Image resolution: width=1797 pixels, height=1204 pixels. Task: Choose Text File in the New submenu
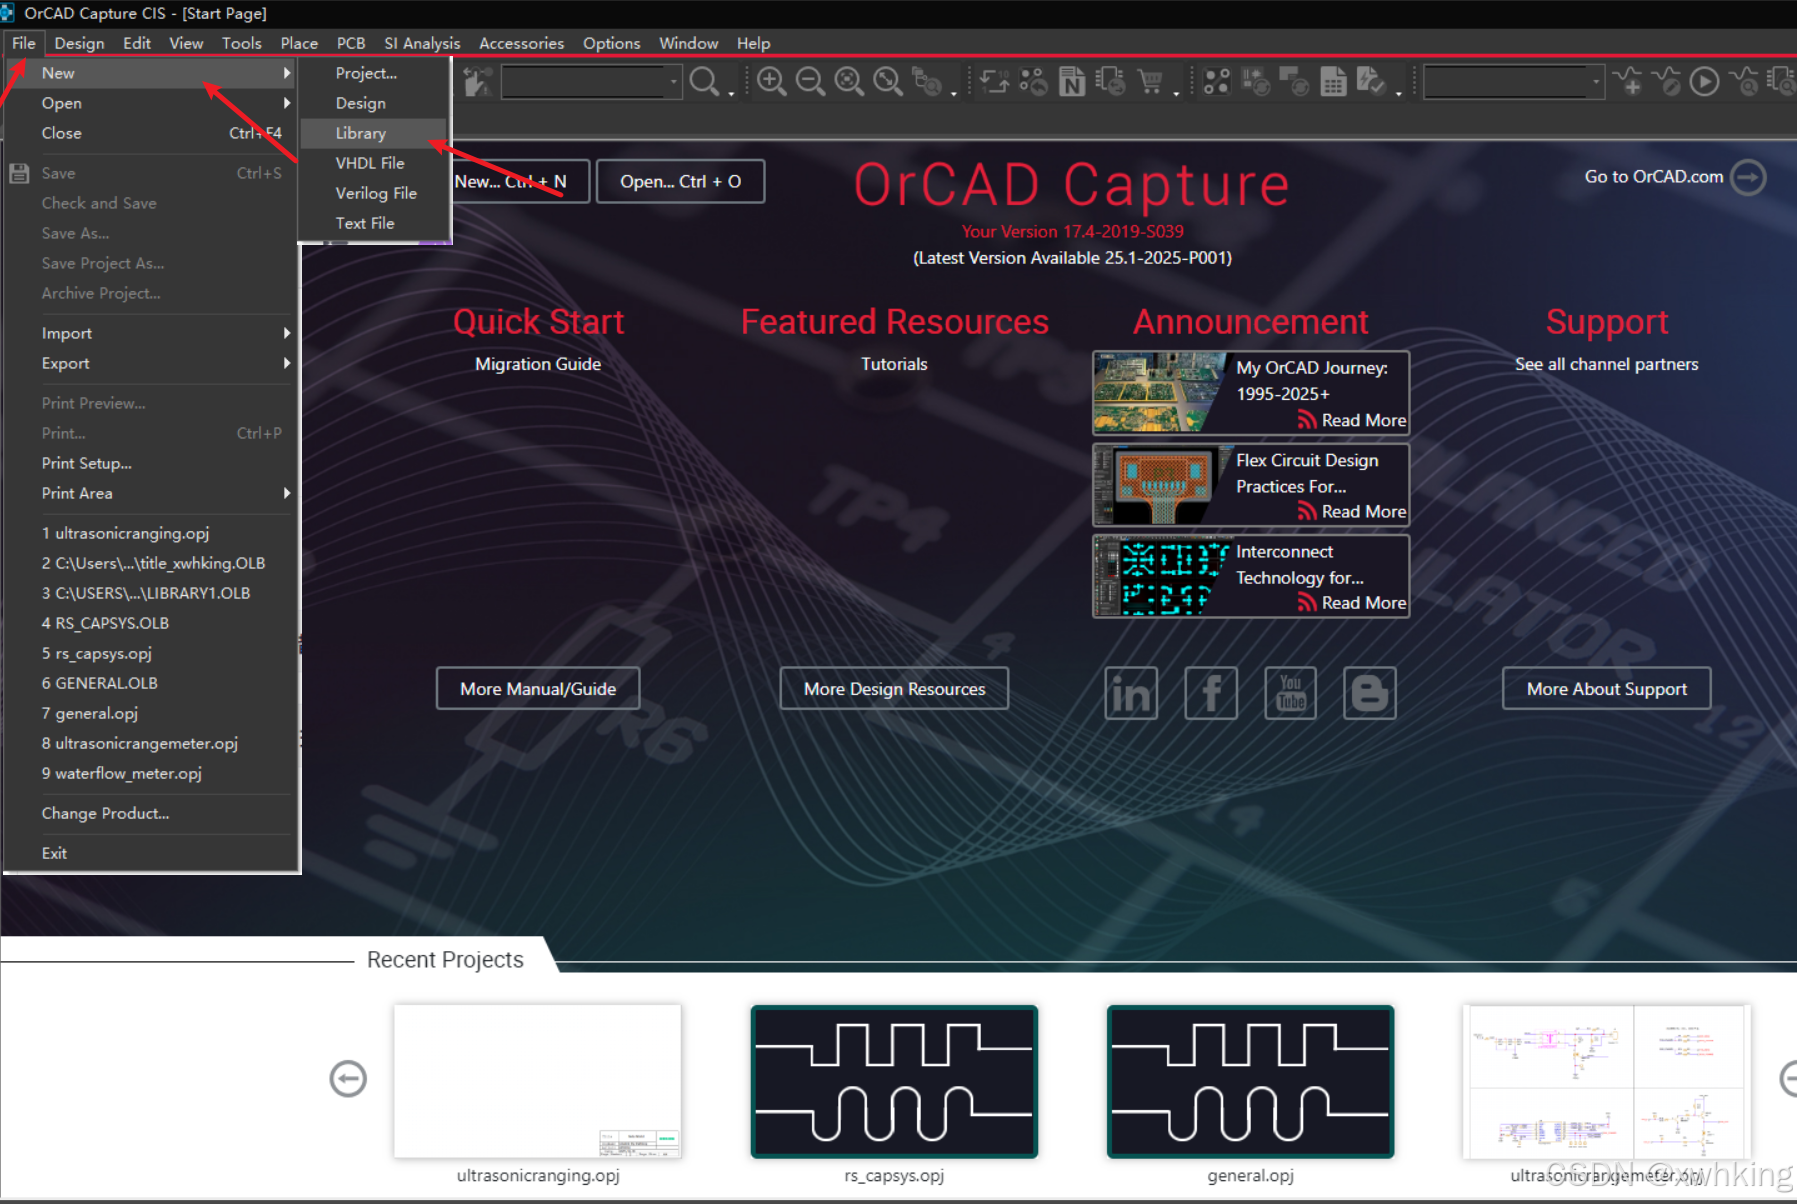pyautogui.click(x=374, y=223)
